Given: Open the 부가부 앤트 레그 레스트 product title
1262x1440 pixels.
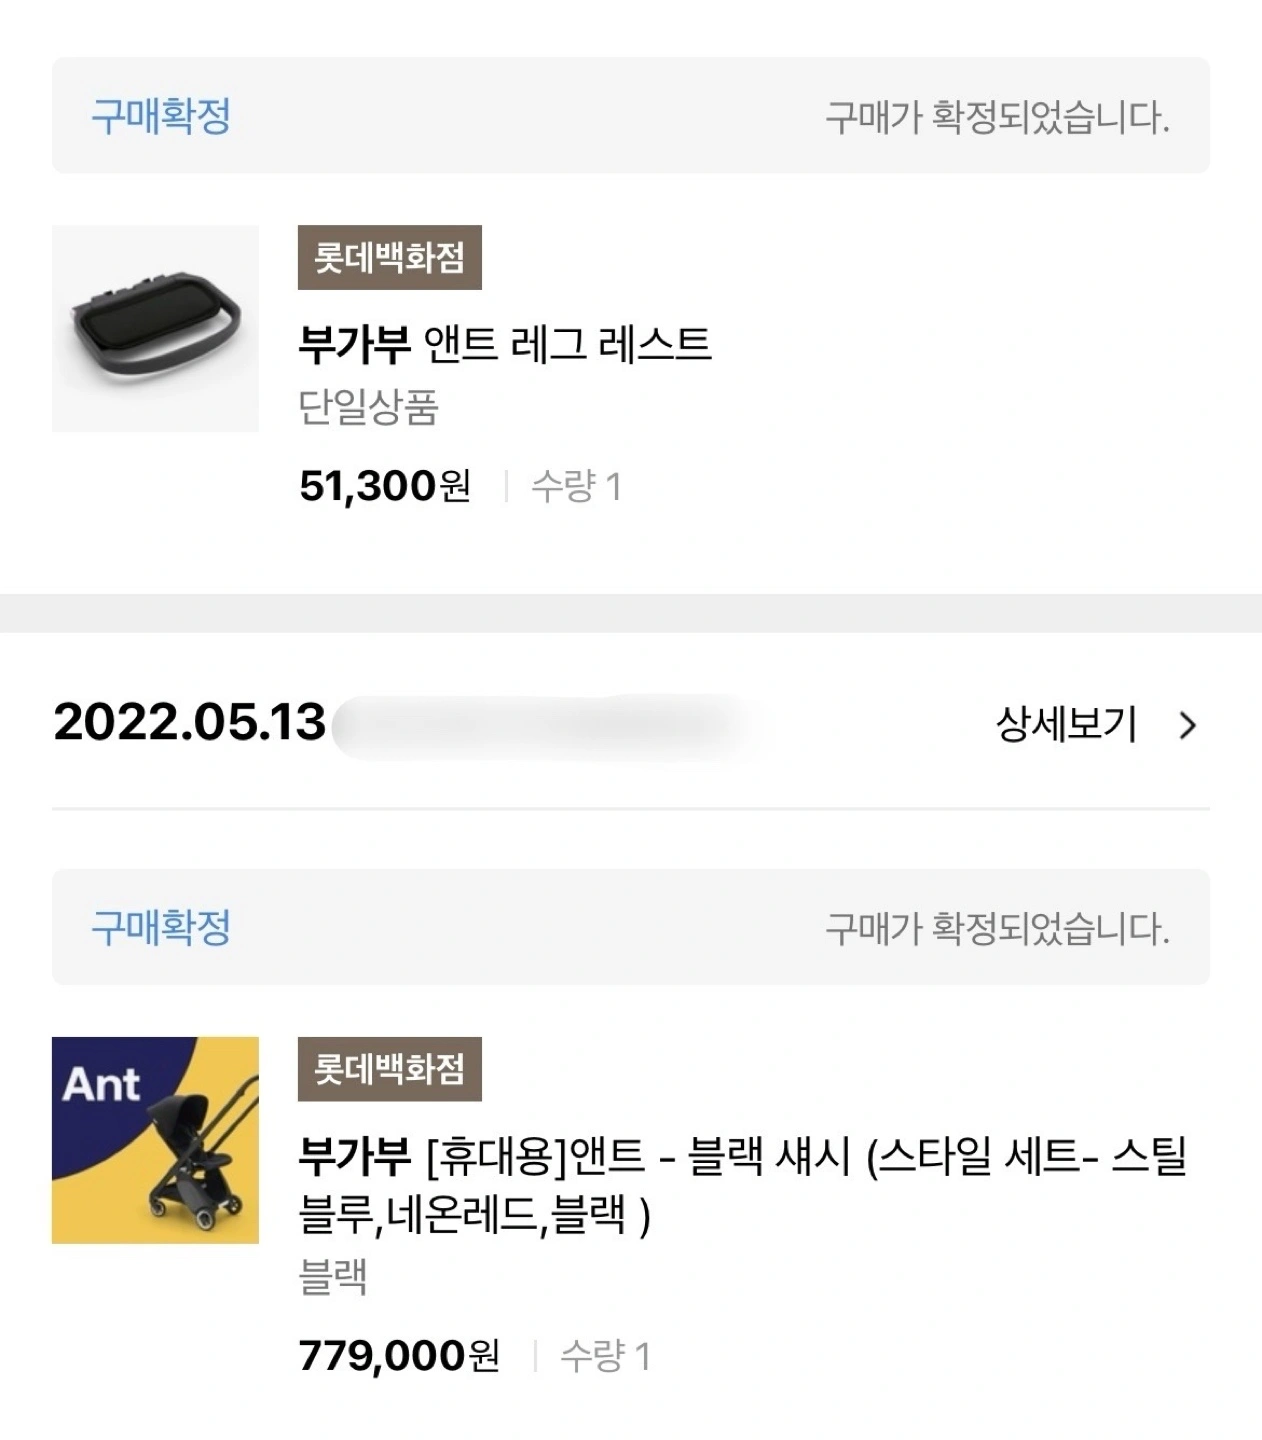Looking at the screenshot, I should (504, 344).
